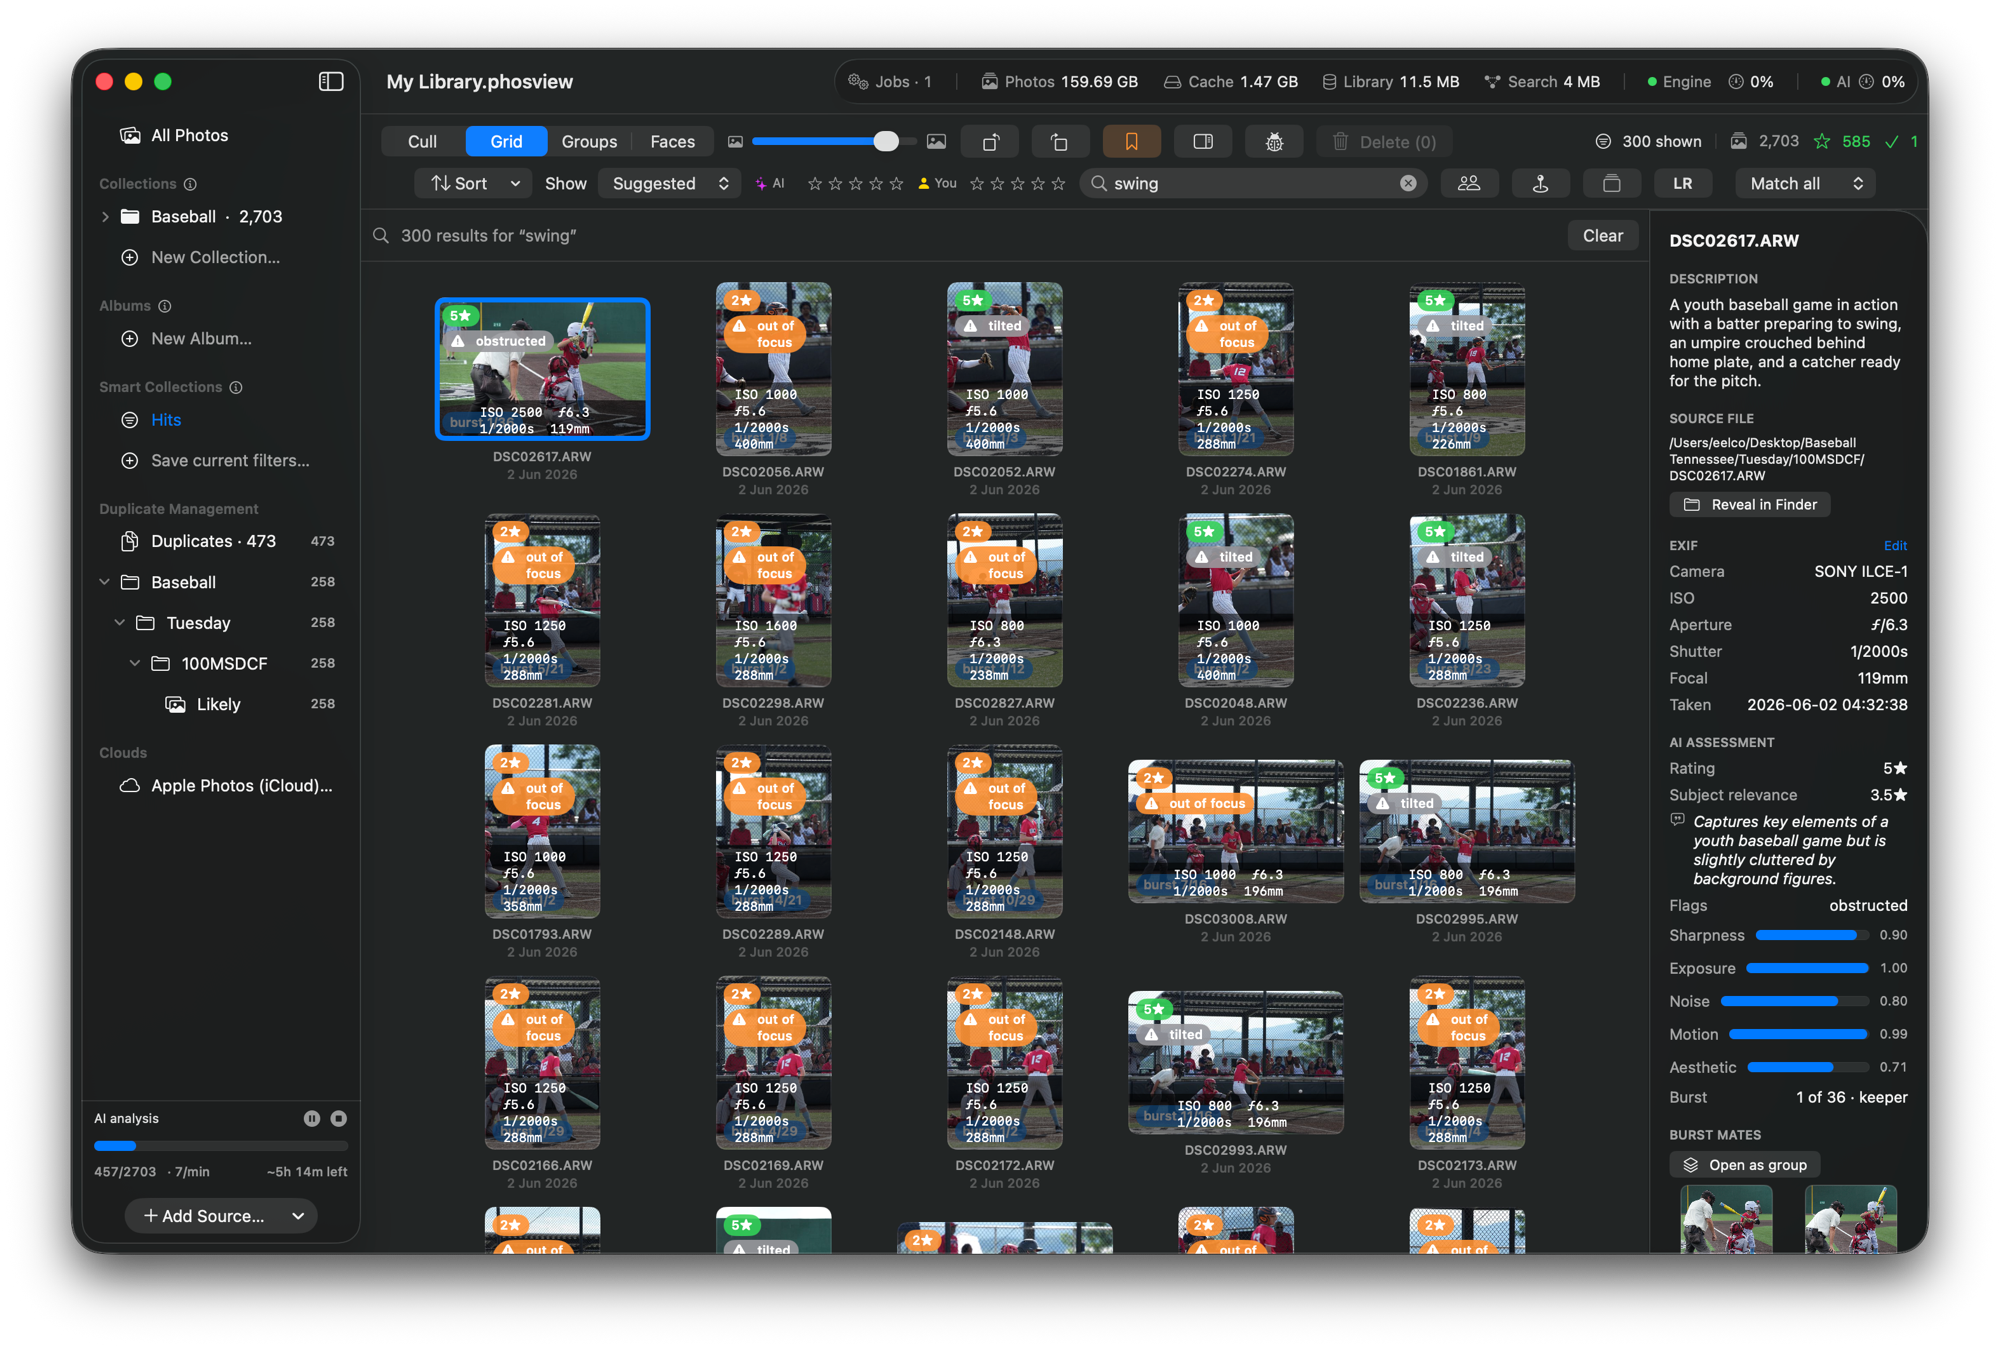This screenshot has height=1348, width=2000.
Task: Select thumbnail DSC02056.ARW
Action: 773,369
